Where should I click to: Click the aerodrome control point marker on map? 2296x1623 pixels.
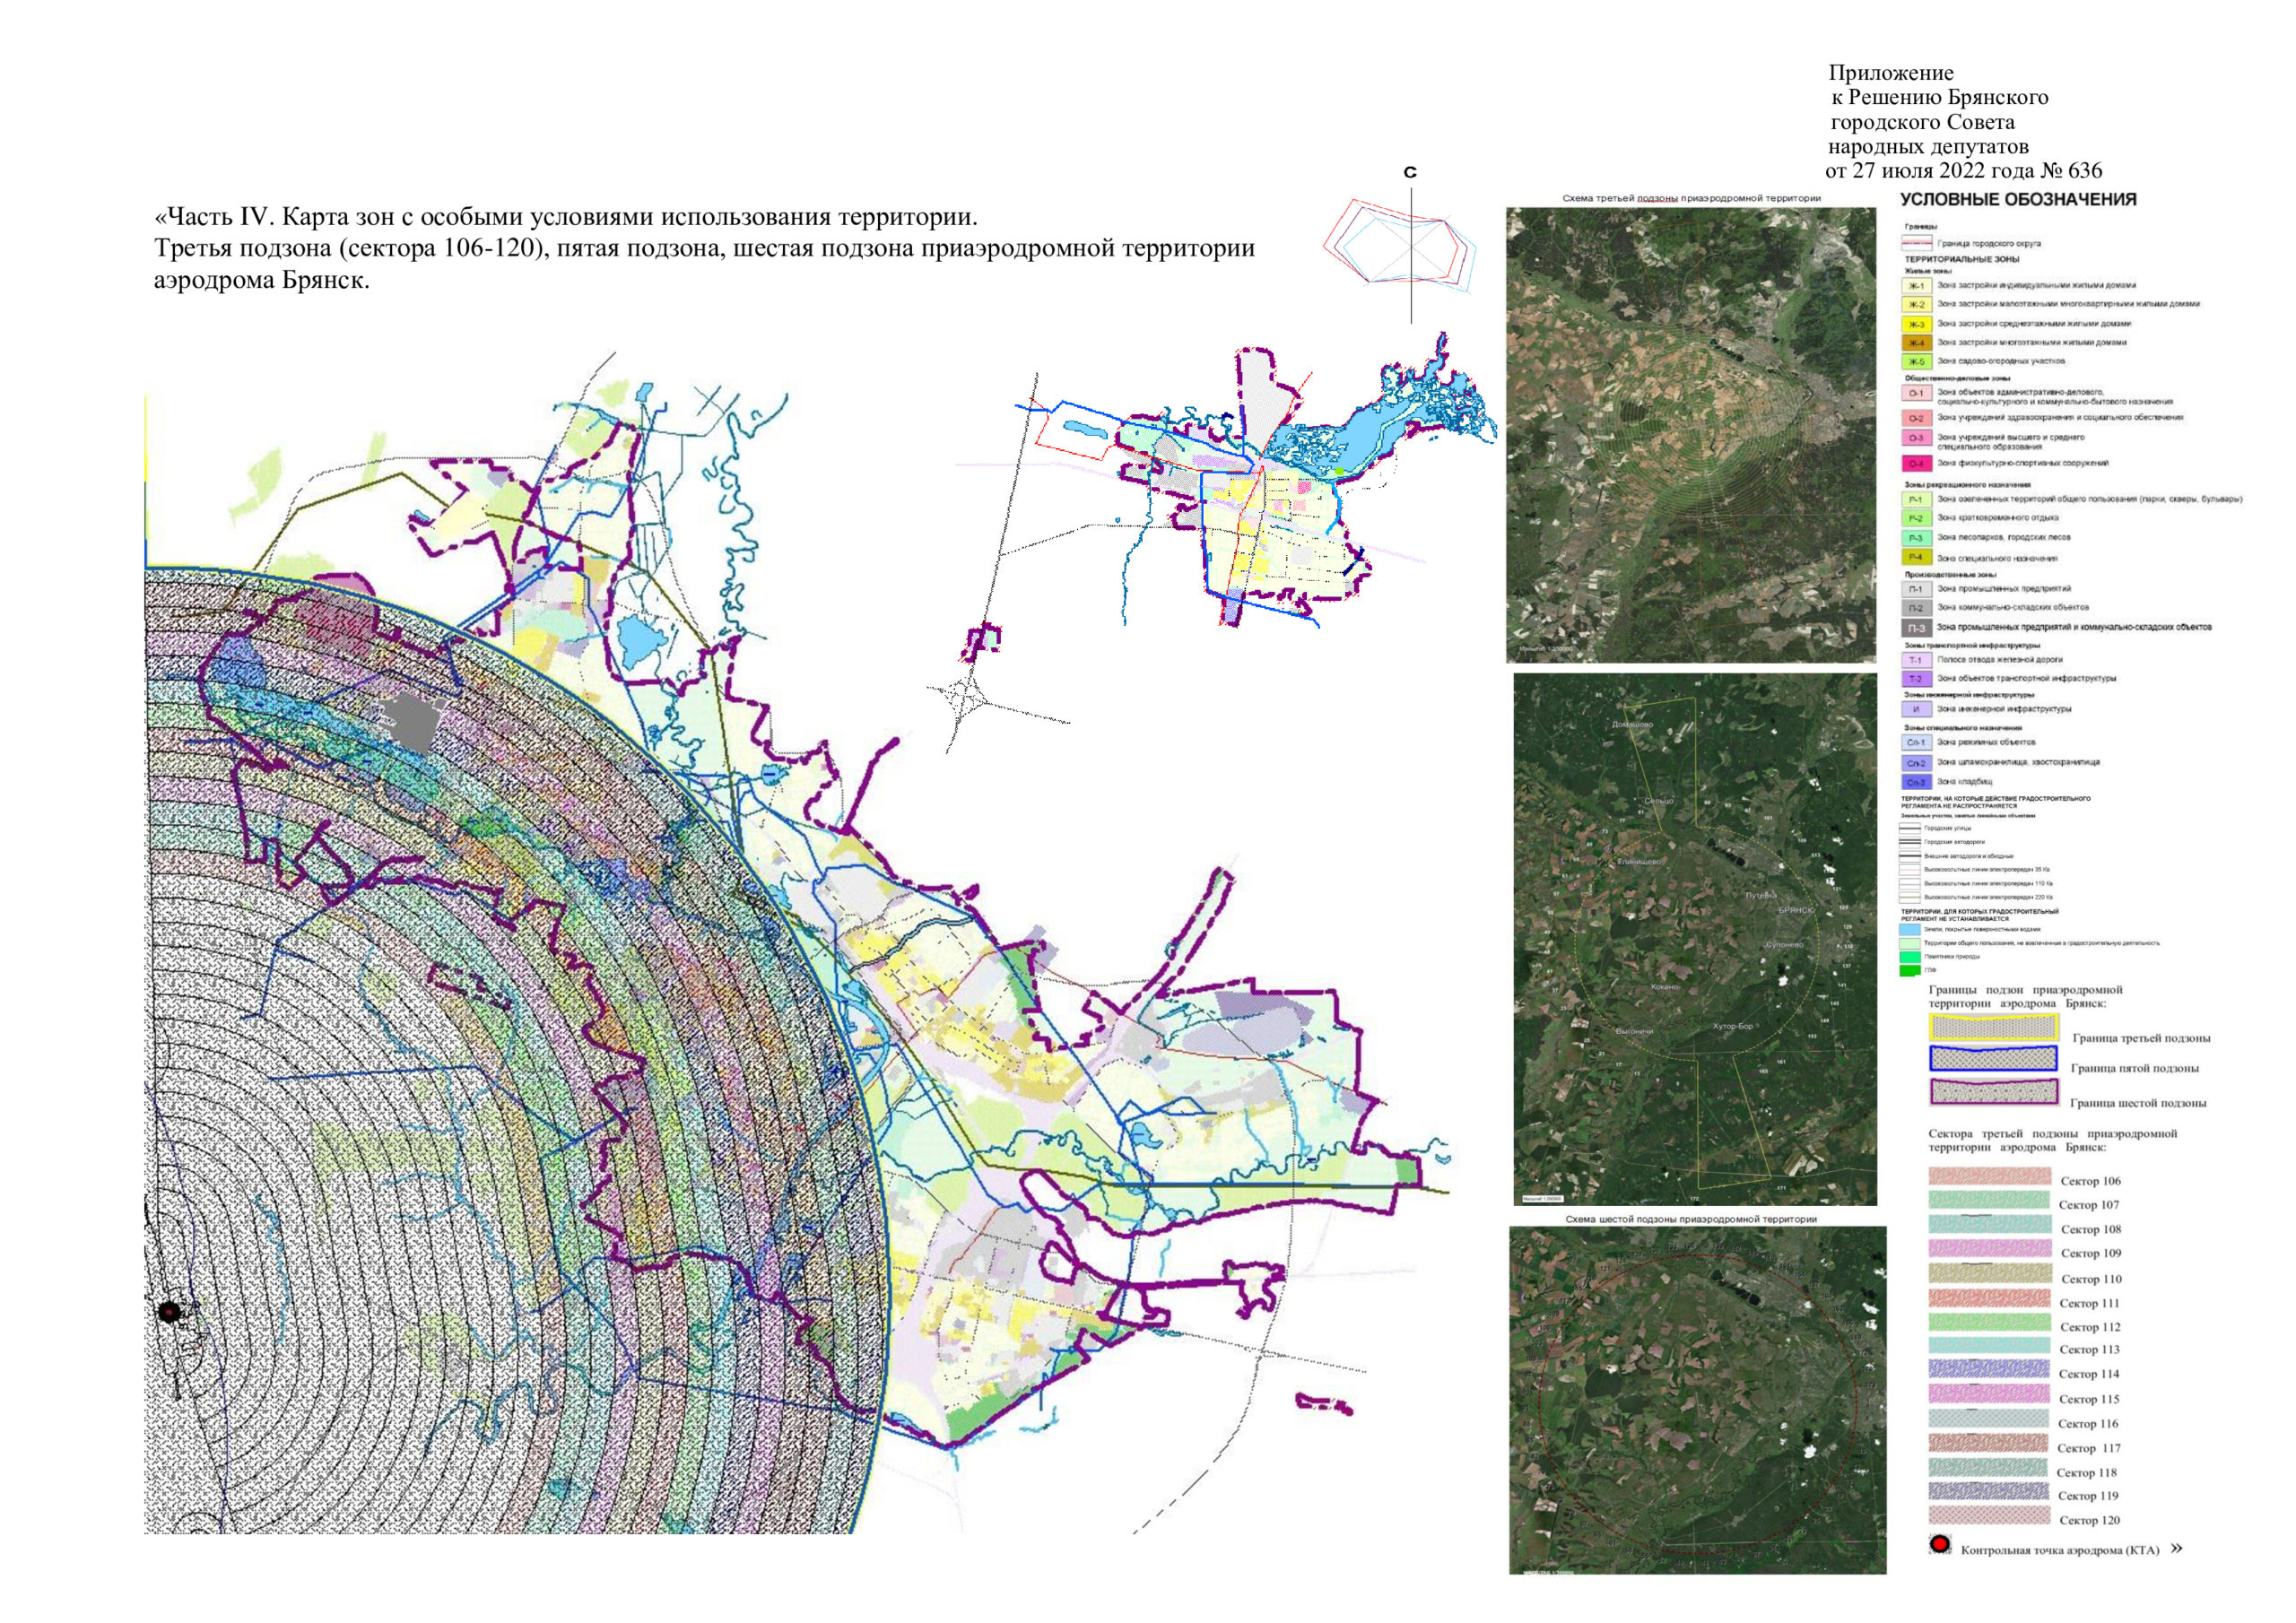[x=169, y=1311]
